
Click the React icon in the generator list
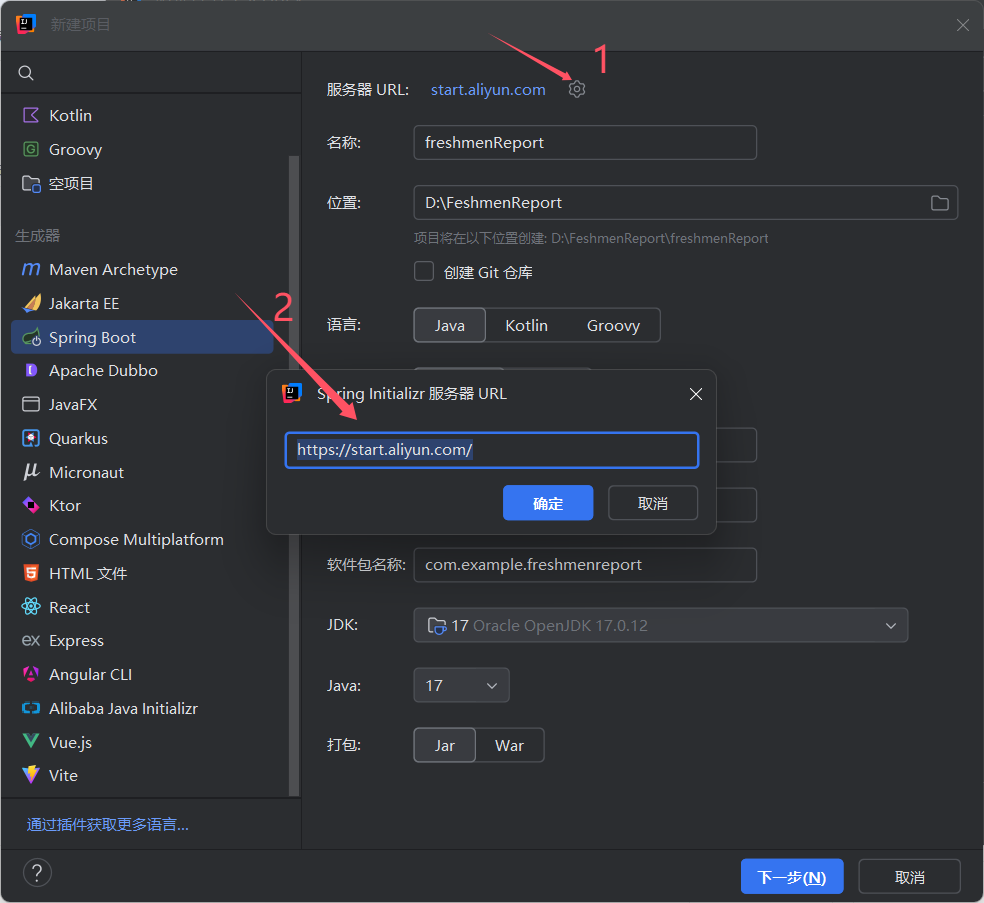coord(30,606)
